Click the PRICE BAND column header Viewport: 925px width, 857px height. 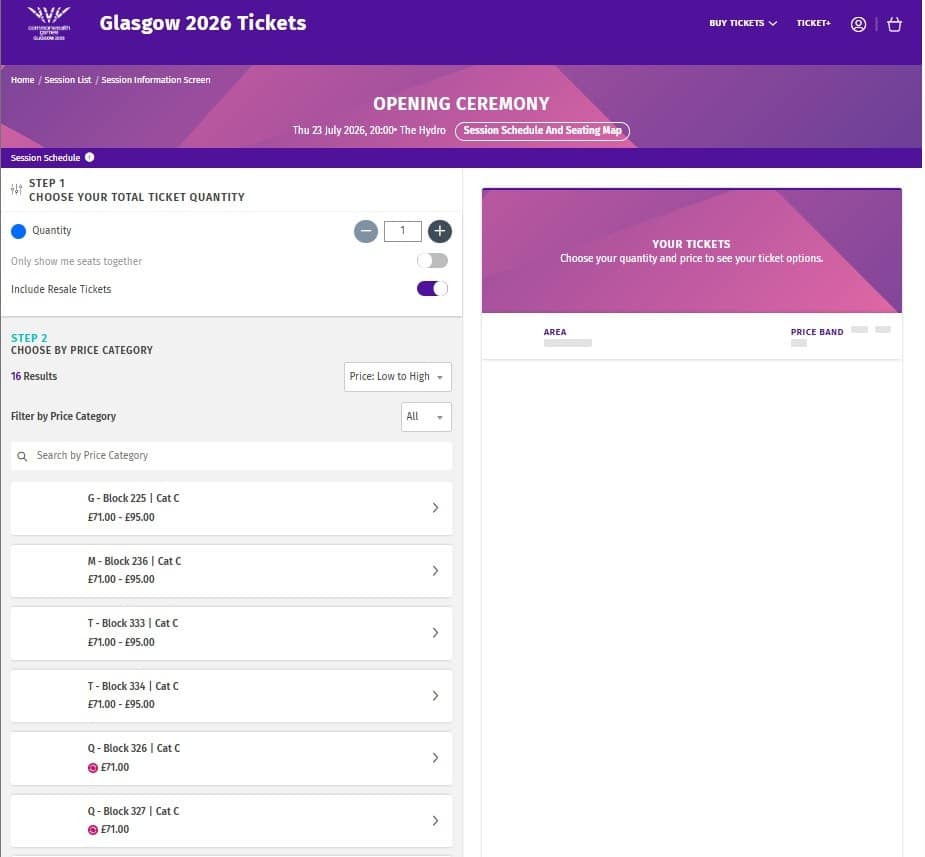click(x=816, y=332)
